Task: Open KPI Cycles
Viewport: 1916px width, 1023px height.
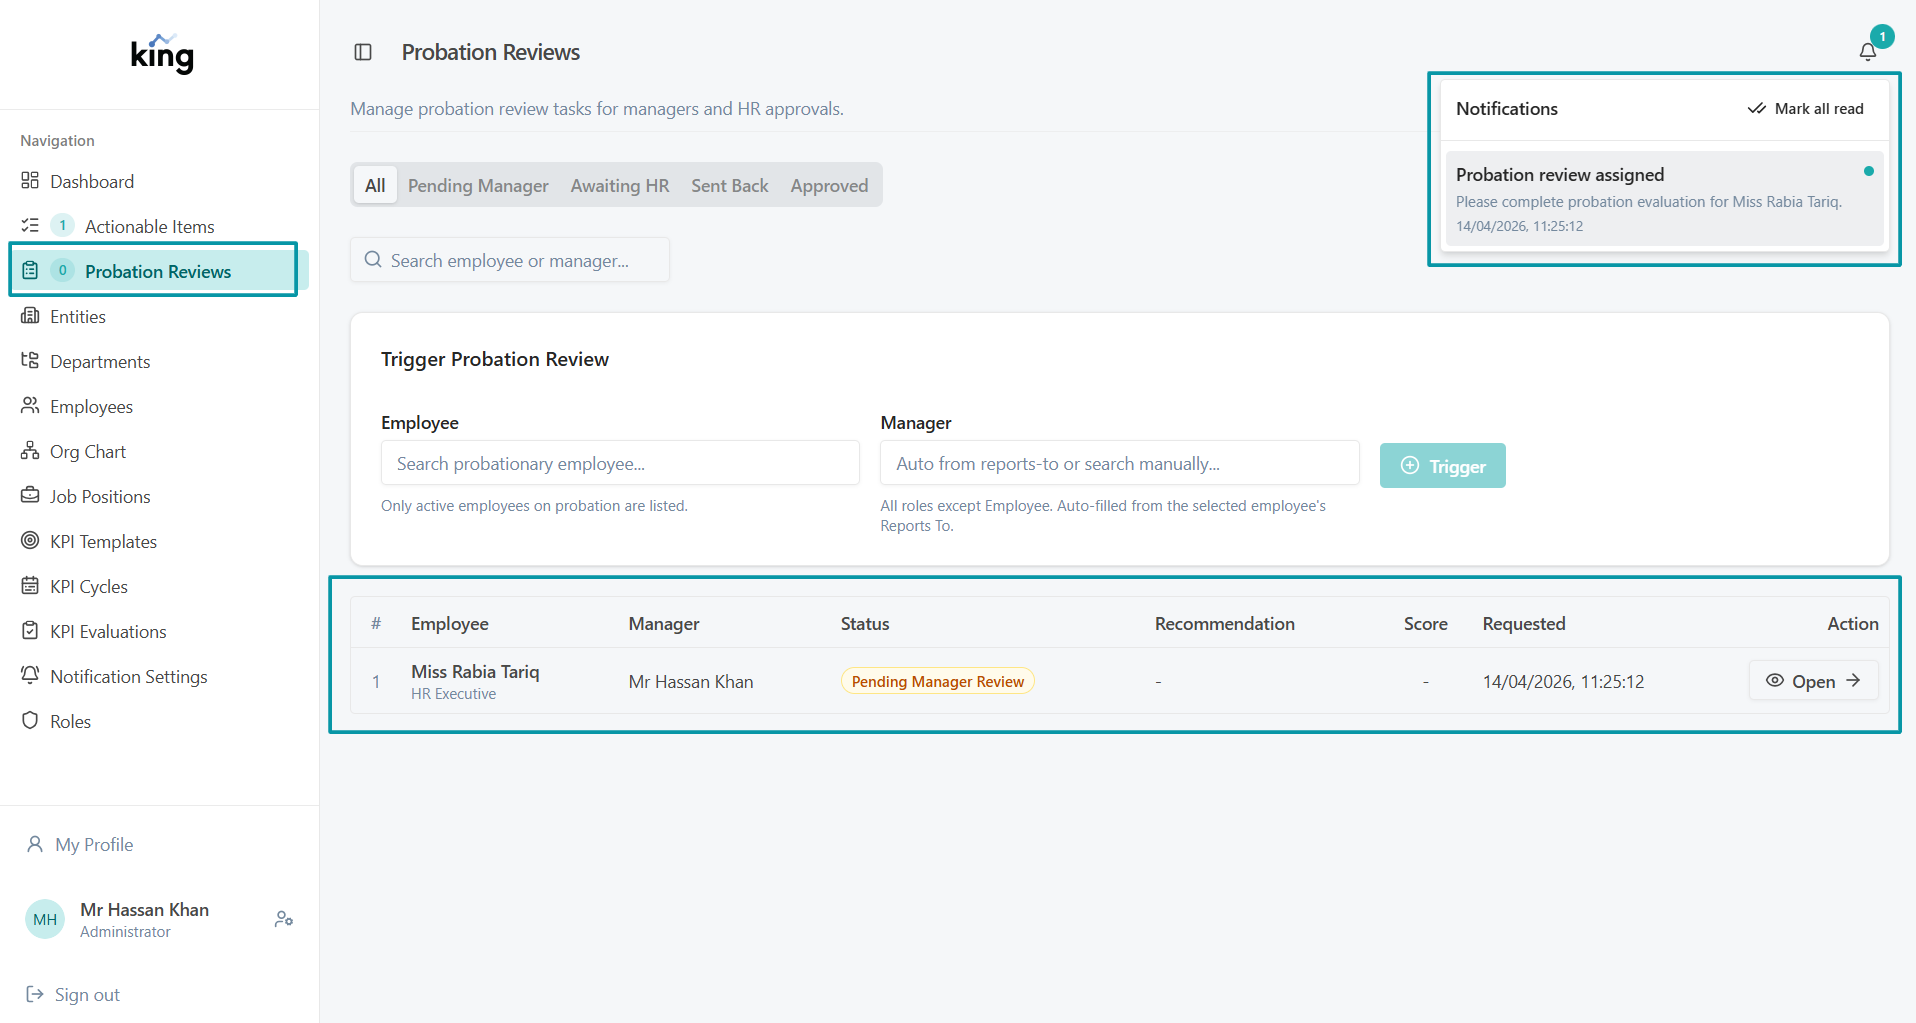Action: [x=159, y=586]
